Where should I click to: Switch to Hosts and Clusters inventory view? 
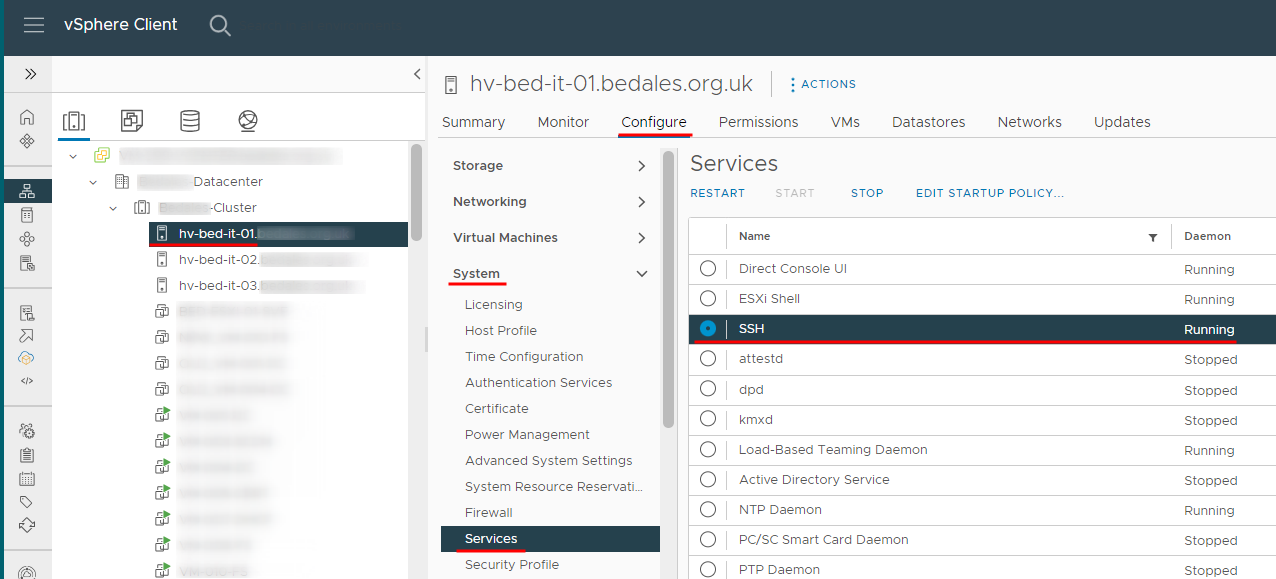(x=73, y=121)
